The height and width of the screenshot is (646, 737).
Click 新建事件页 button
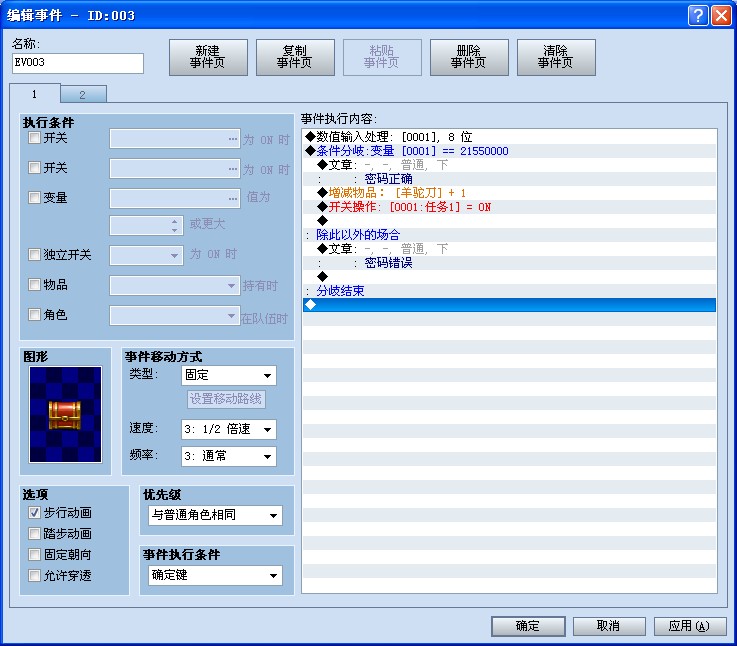tap(208, 57)
